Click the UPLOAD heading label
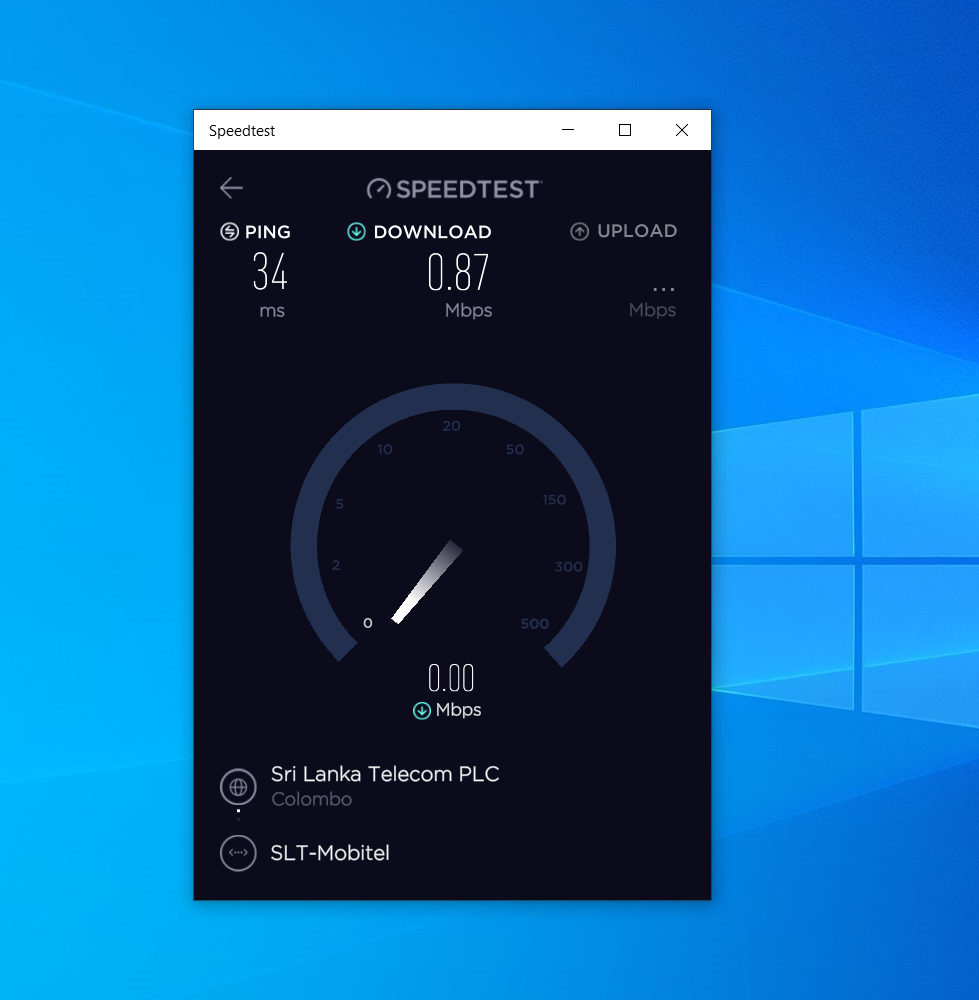 point(637,231)
